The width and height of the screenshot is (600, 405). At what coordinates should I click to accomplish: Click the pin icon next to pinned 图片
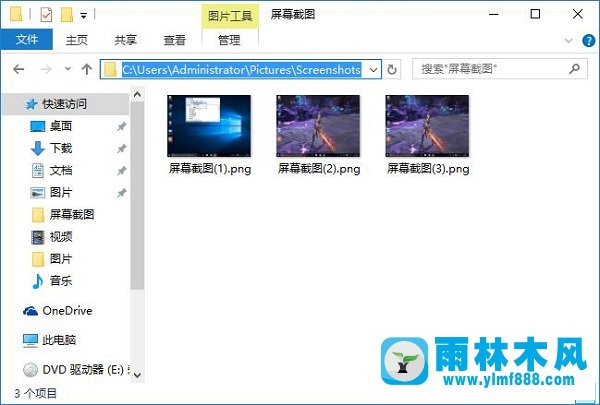pyautogui.click(x=122, y=193)
